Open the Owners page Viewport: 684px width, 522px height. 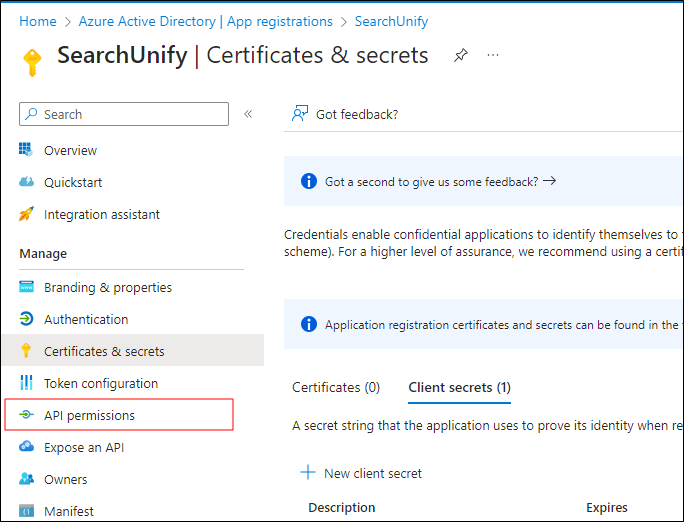[x=65, y=479]
